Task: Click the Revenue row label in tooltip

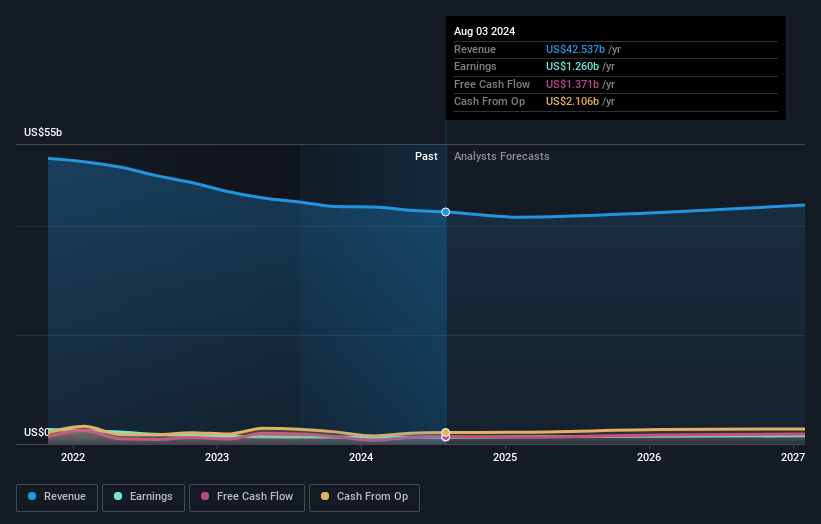Action: coord(475,49)
